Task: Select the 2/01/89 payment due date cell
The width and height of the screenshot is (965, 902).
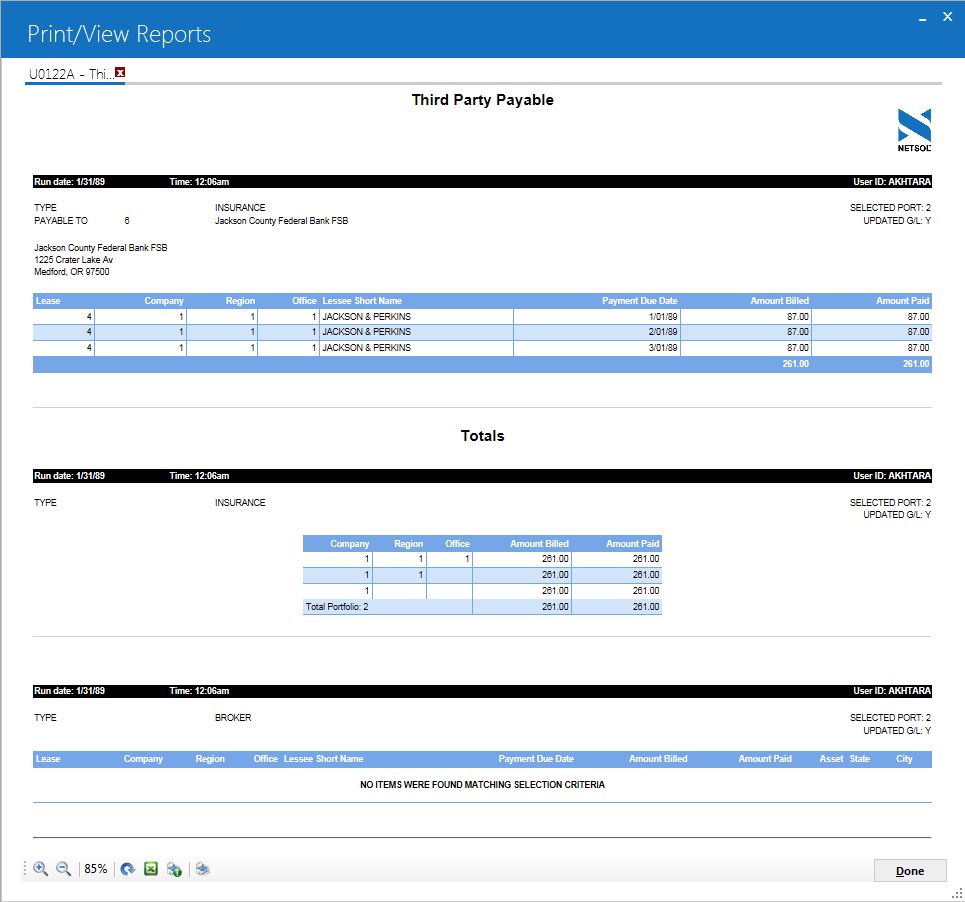Action: point(597,332)
